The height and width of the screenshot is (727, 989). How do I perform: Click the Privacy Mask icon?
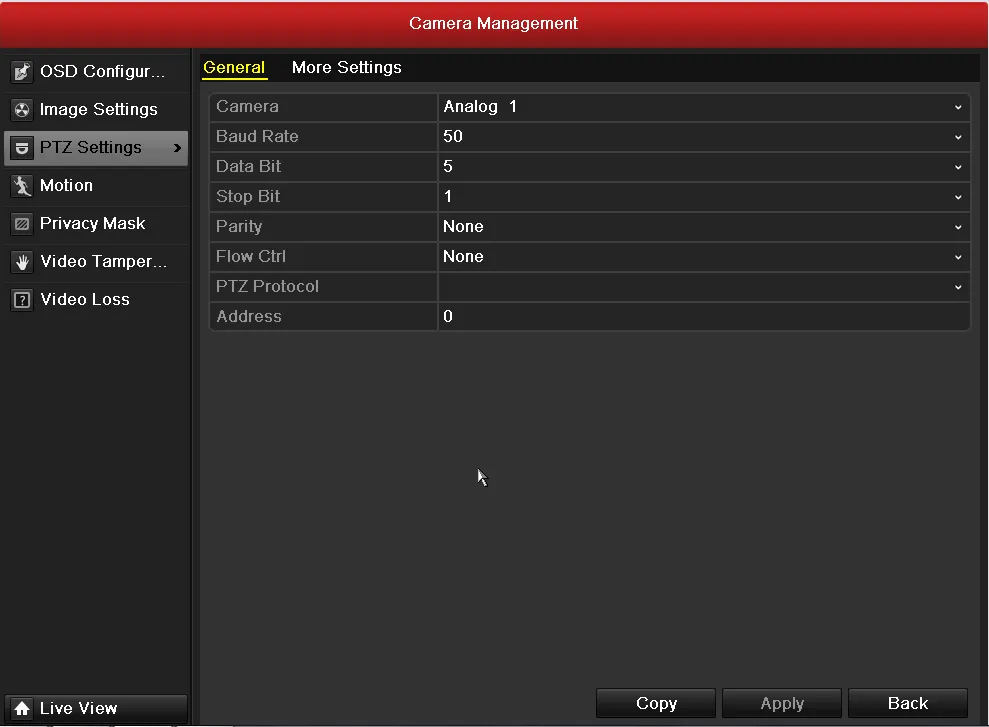21,224
